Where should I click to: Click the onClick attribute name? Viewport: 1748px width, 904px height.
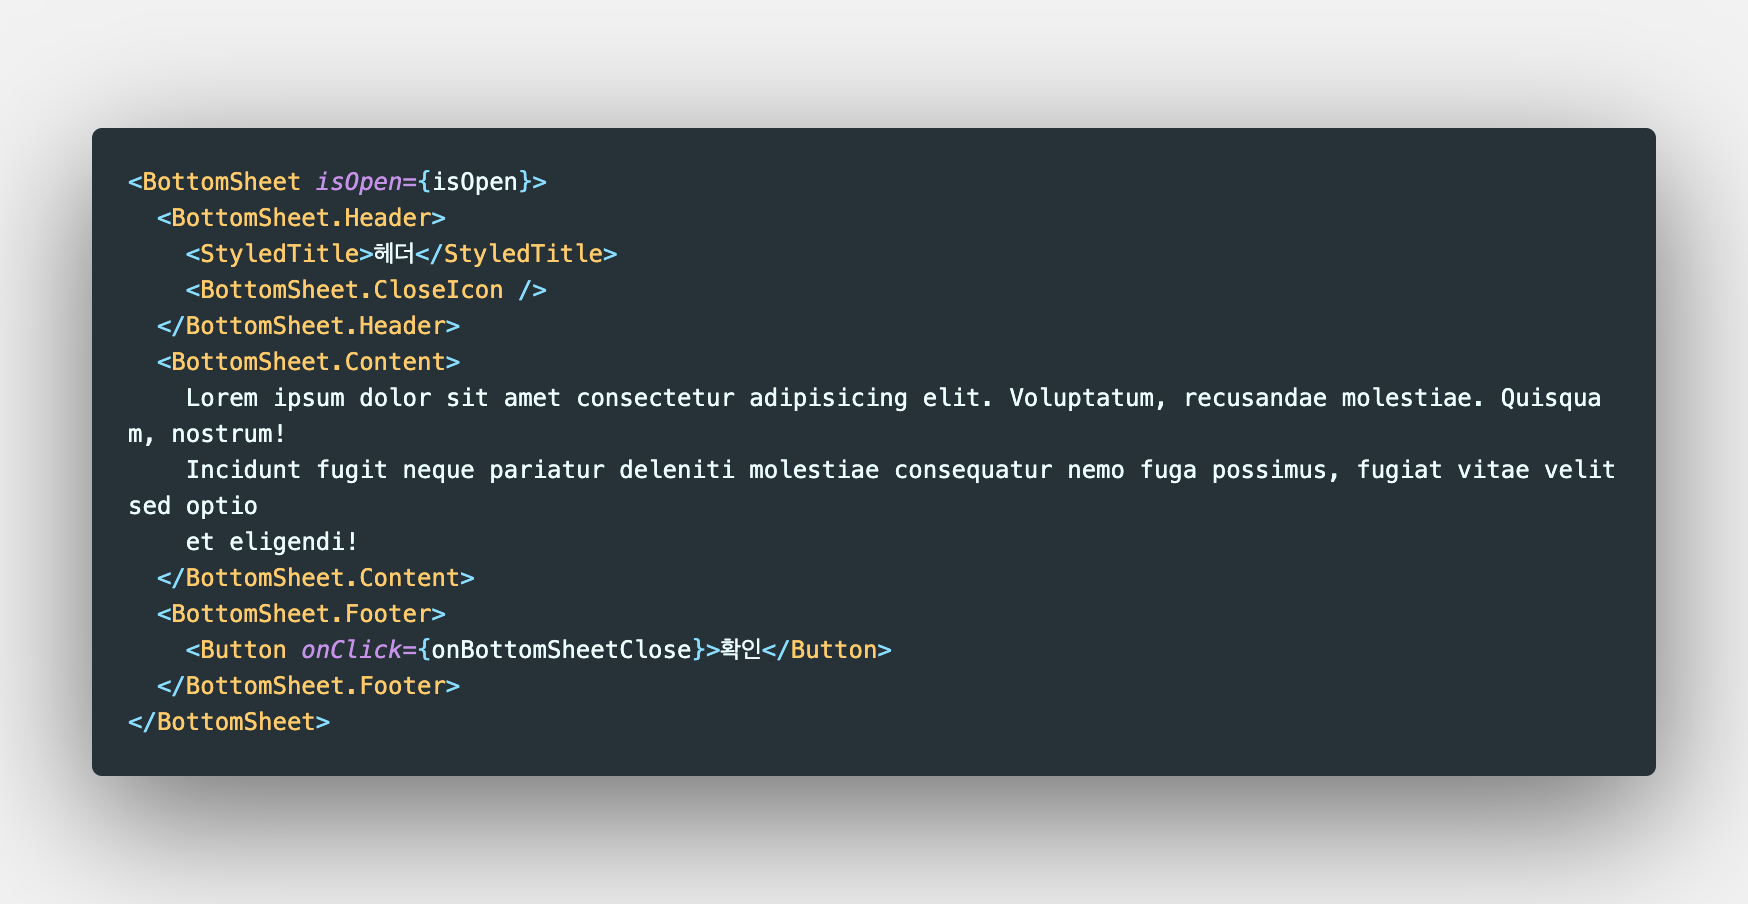pos(351,650)
